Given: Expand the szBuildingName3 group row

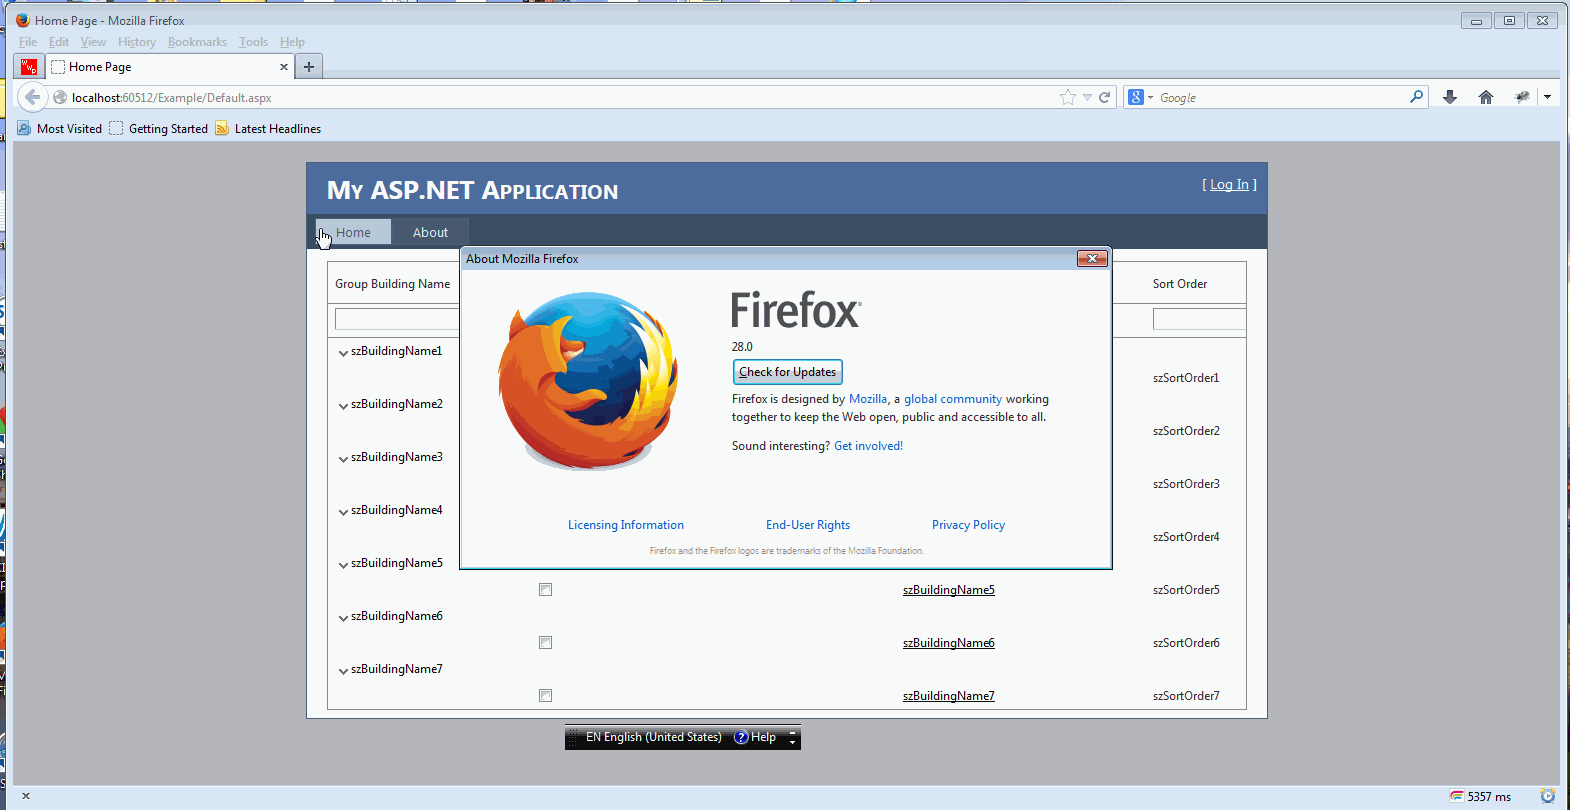Looking at the screenshot, I should tap(343, 458).
